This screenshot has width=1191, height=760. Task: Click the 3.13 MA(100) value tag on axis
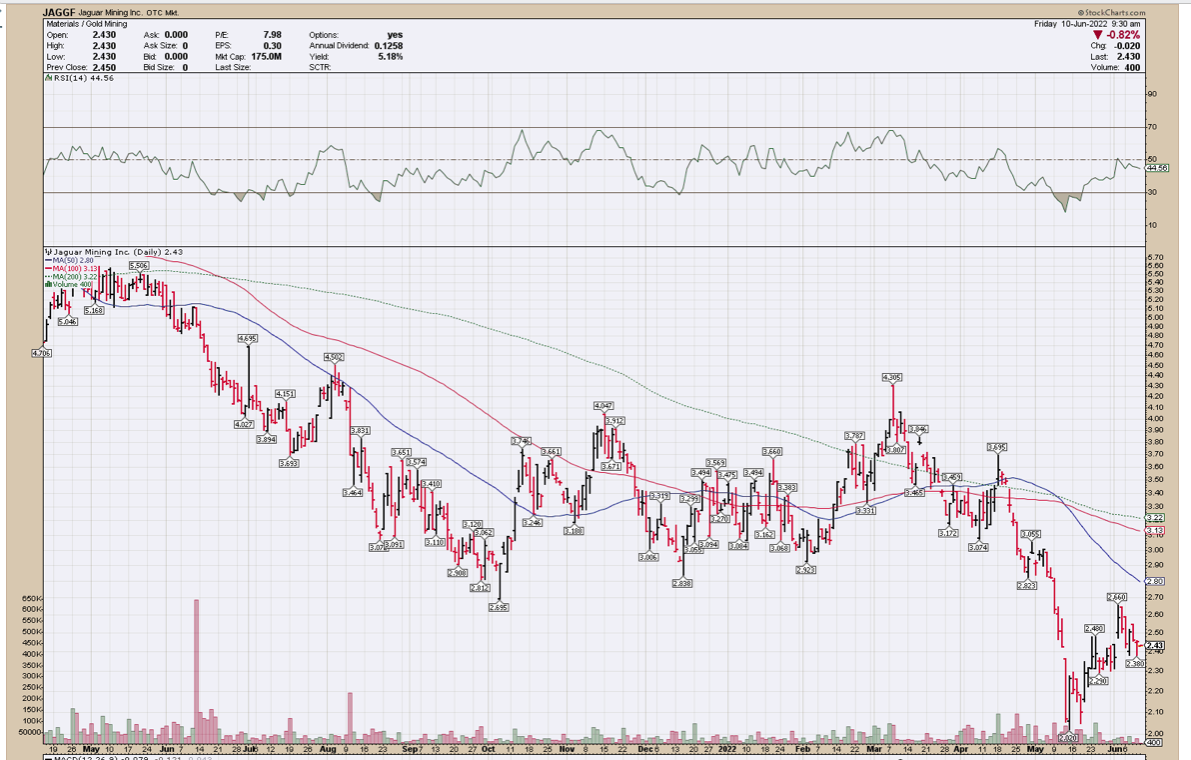point(1155,531)
